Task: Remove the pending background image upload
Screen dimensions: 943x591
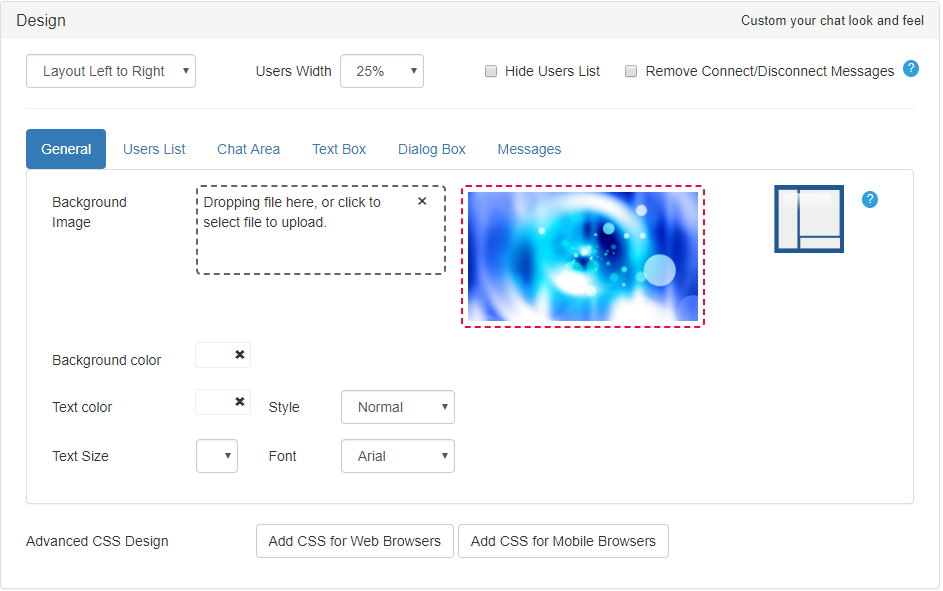Action: 422,200
